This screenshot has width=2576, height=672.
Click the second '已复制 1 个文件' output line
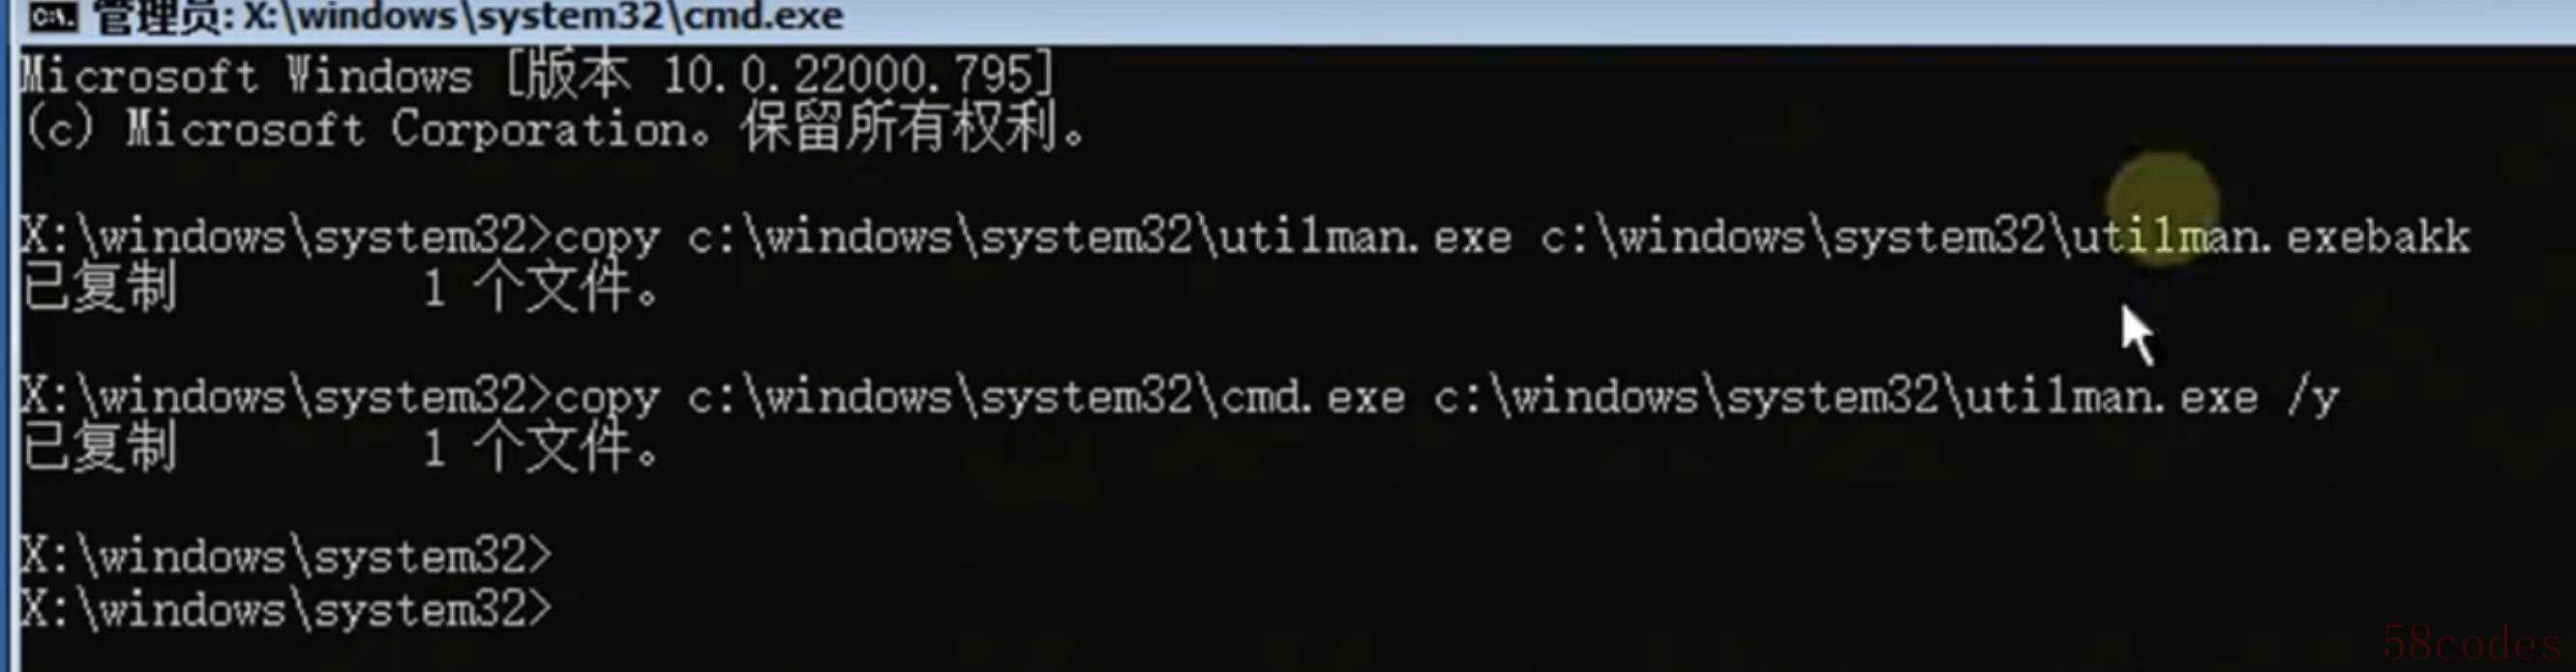pos(340,449)
